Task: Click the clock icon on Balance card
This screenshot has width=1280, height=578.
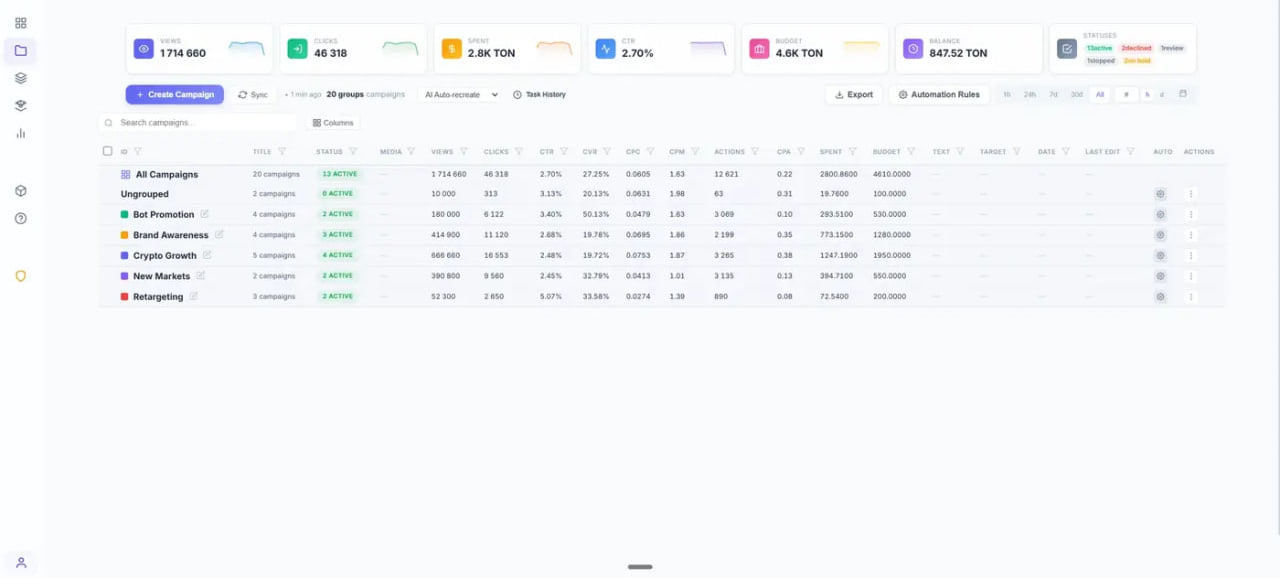Action: pyautogui.click(x=913, y=48)
